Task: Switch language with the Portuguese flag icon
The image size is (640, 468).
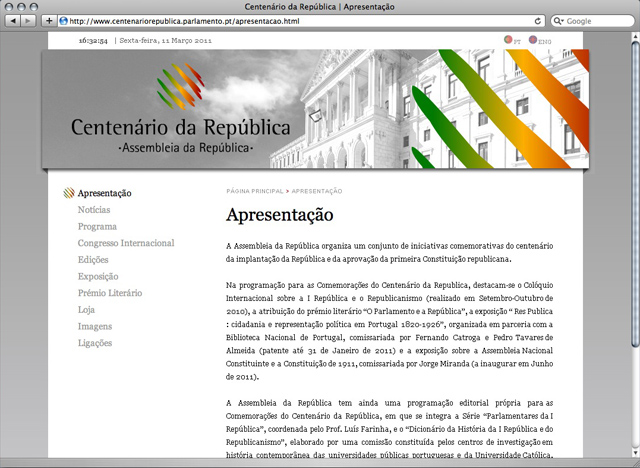Action: (x=508, y=39)
